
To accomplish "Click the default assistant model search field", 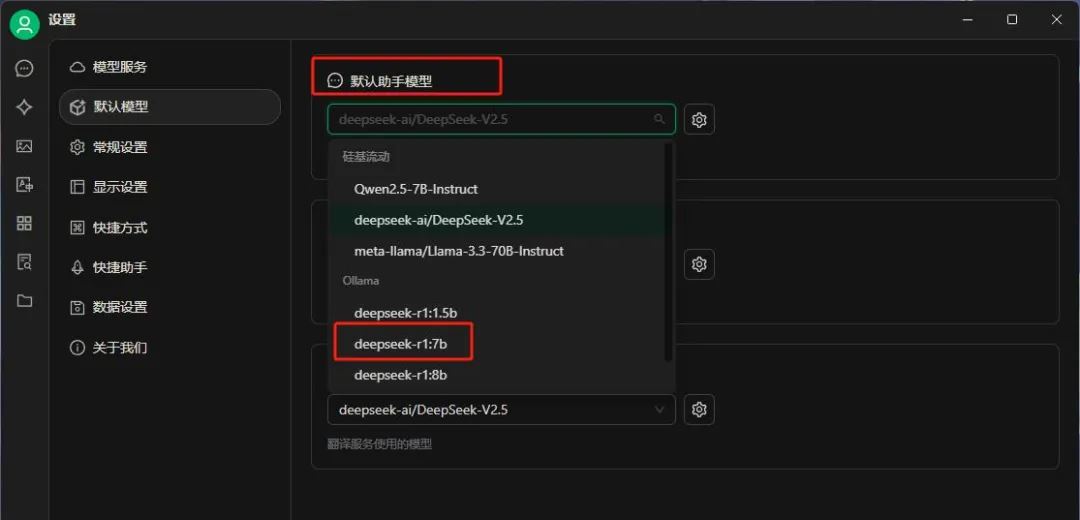I will click(x=501, y=119).
